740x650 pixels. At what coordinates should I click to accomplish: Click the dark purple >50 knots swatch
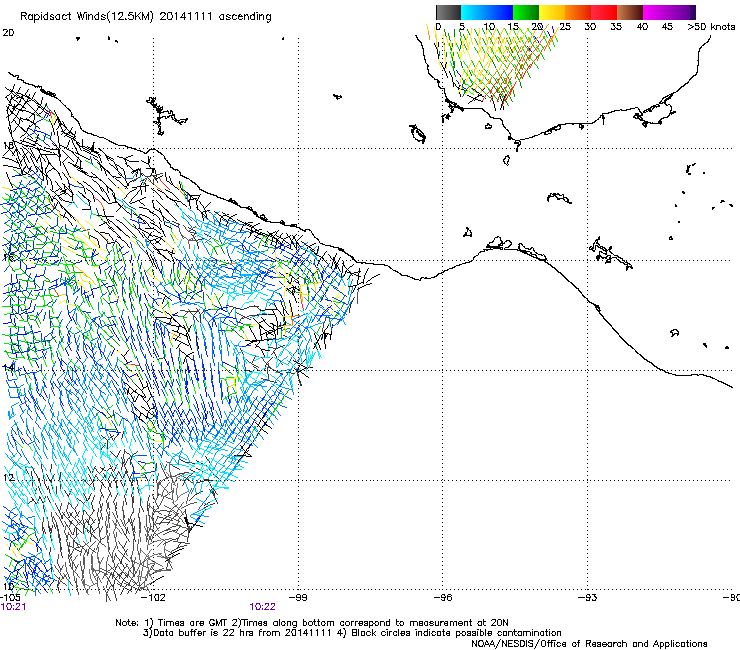tap(693, 12)
